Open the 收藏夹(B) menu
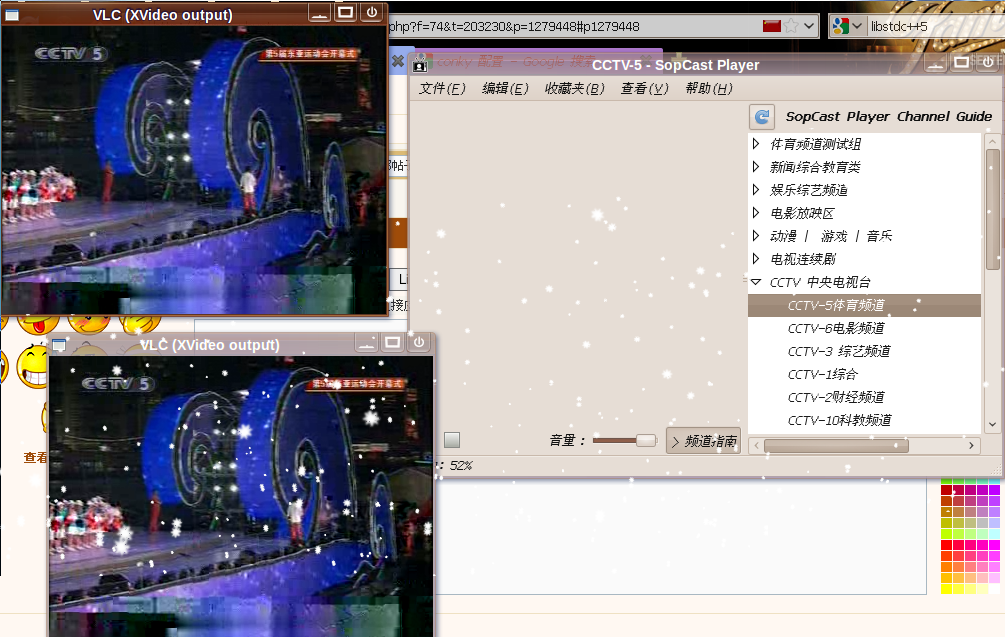1005x637 pixels. click(x=575, y=88)
